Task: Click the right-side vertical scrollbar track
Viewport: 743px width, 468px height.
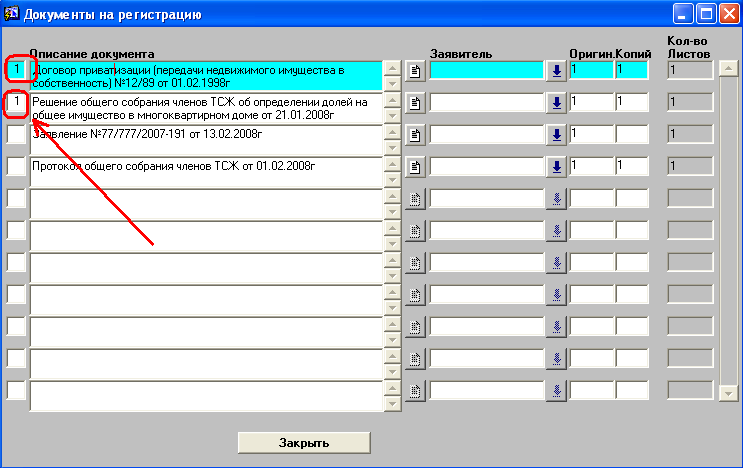Action: tap(728, 231)
